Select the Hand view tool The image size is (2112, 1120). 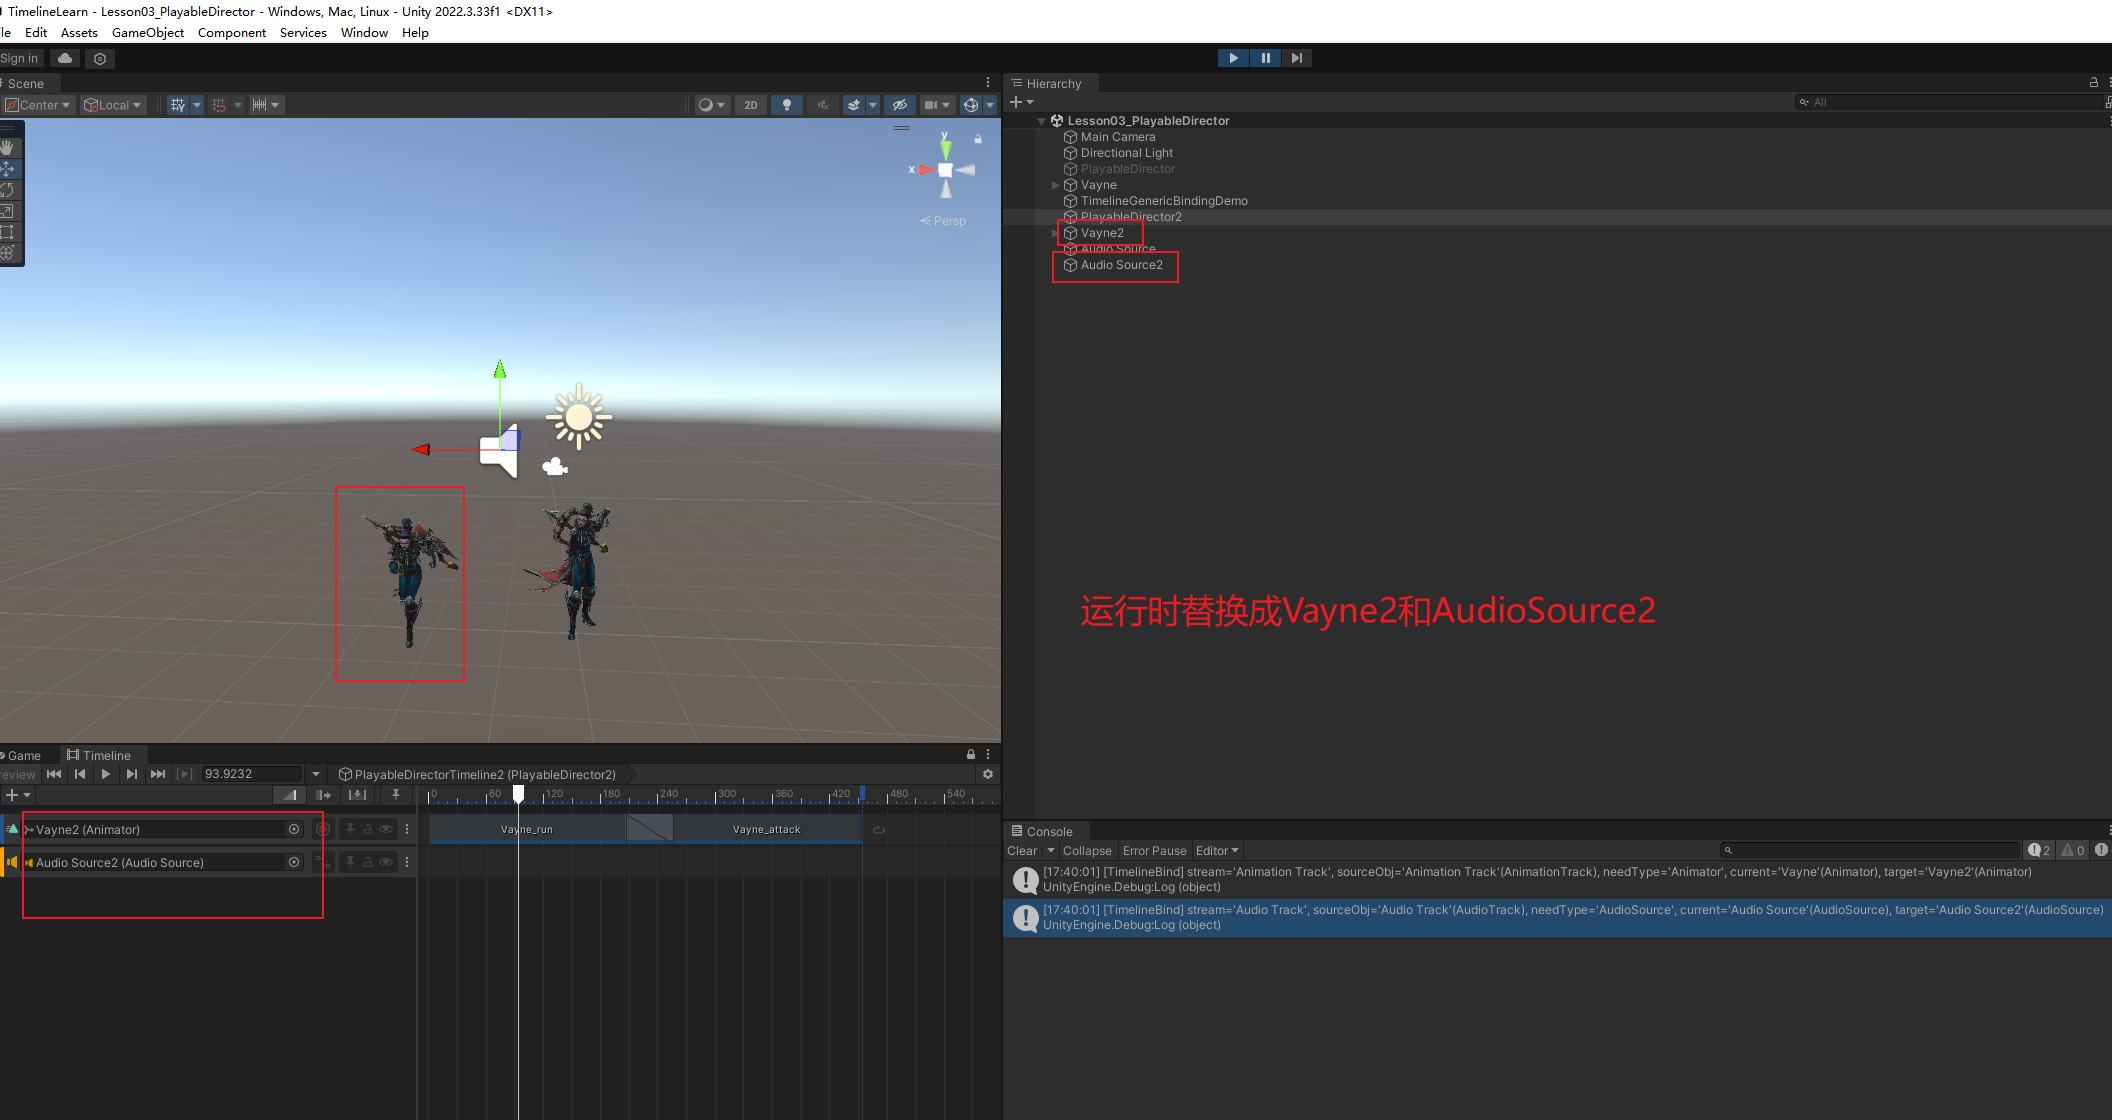[x=7, y=147]
